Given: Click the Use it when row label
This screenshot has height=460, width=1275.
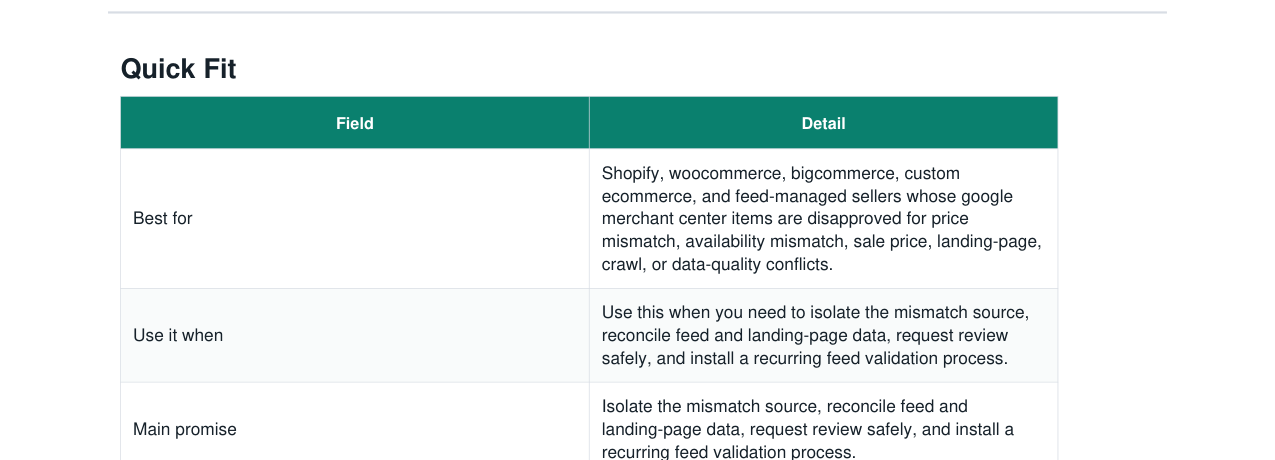Looking at the screenshot, I should [178, 335].
